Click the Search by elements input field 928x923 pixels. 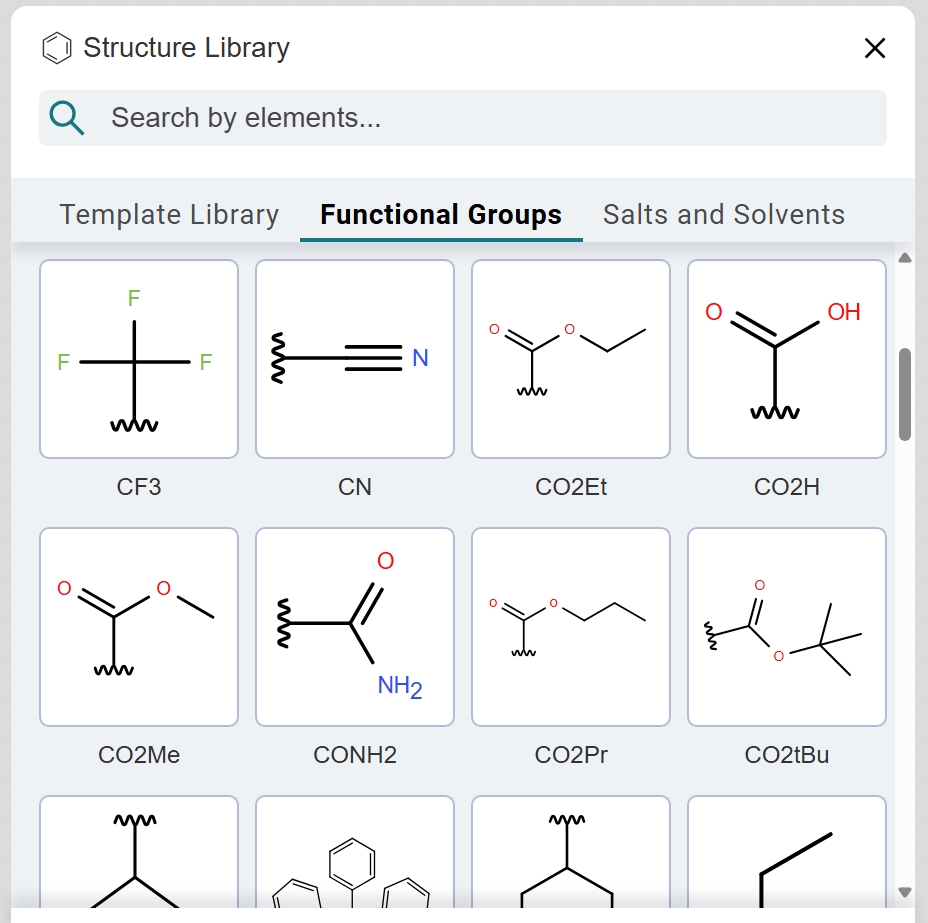pyautogui.click(x=480, y=118)
